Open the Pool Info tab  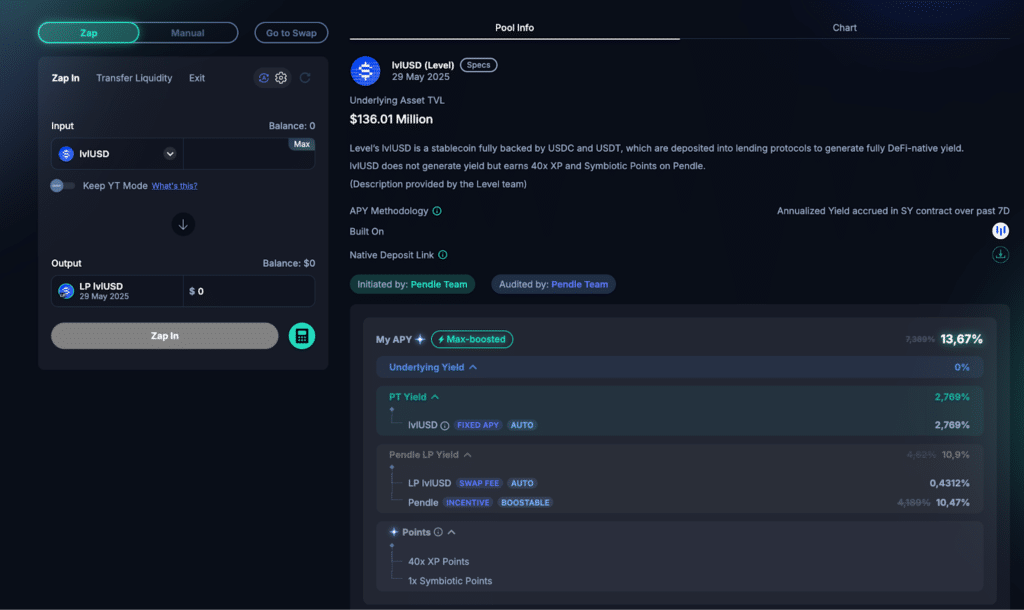(515, 28)
